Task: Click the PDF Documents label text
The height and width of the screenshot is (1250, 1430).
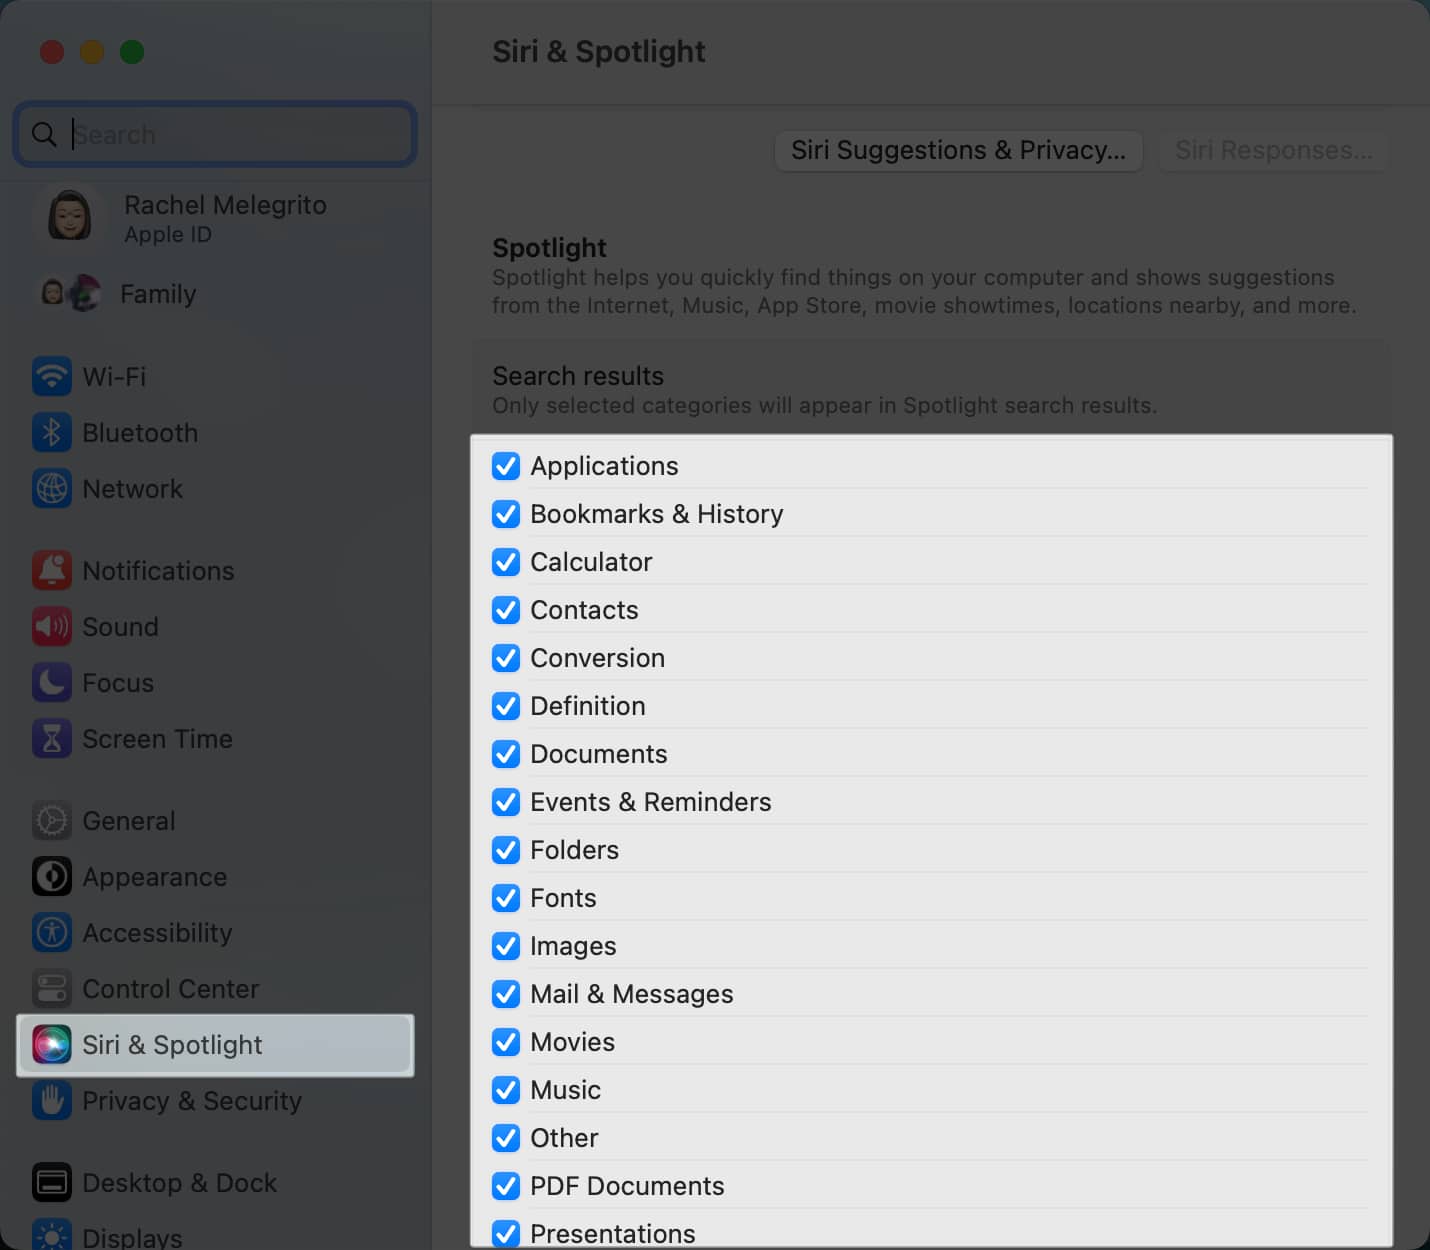Action: 627,1186
